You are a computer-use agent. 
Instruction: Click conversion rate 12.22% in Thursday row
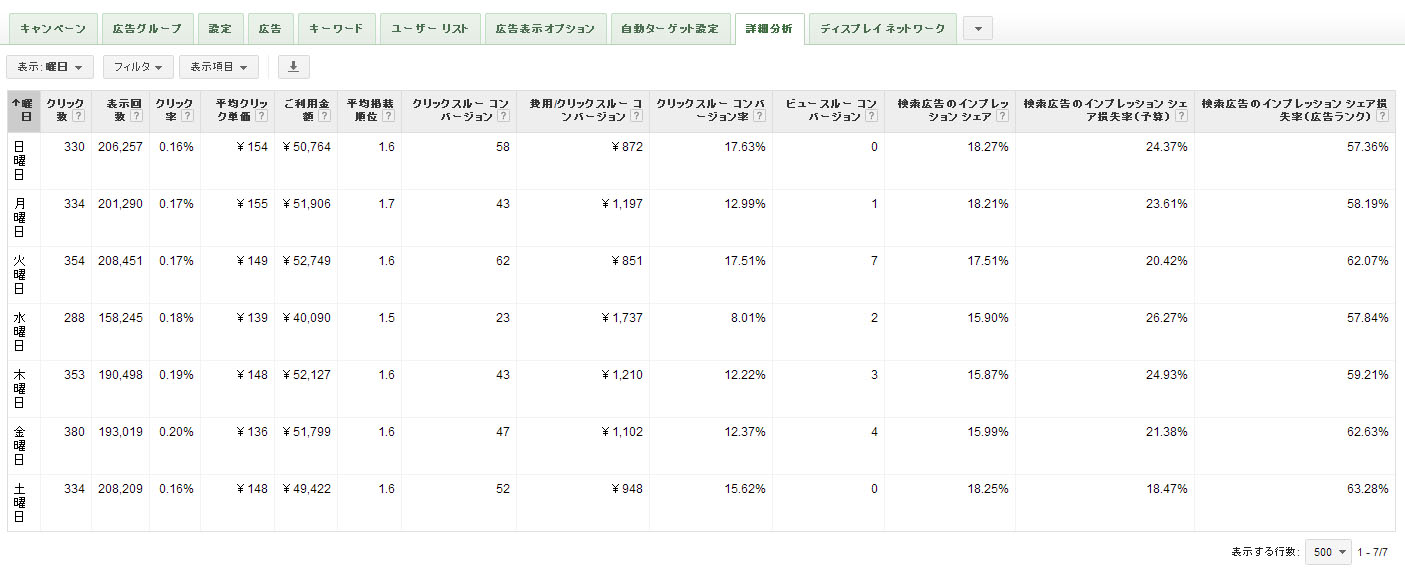tap(745, 375)
